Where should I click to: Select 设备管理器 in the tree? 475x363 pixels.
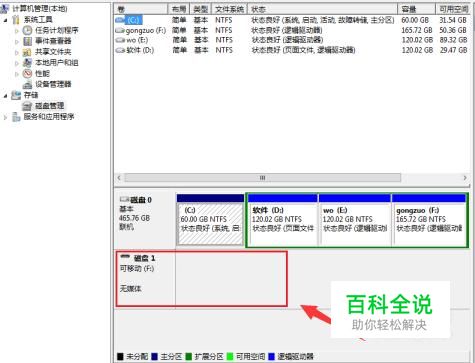pos(53,84)
